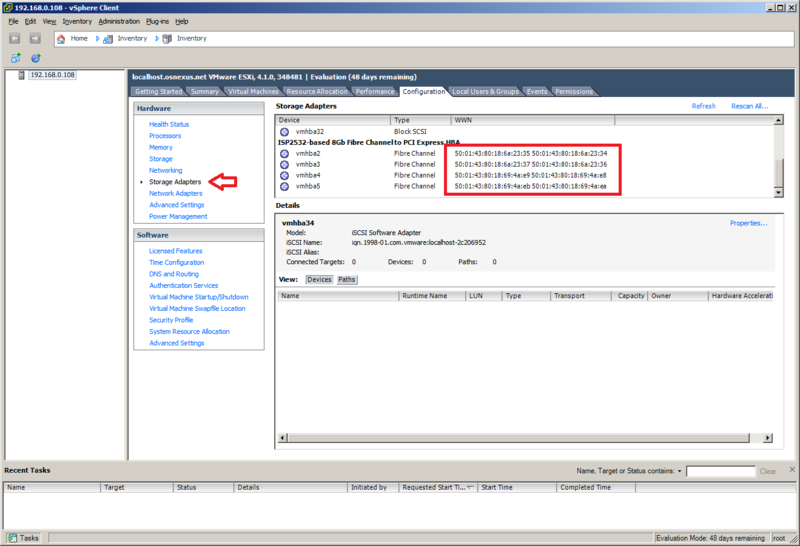Click the devices table scroll left arrow
Image resolution: width=800 pixels, height=546 pixels.
pyautogui.click(x=283, y=438)
